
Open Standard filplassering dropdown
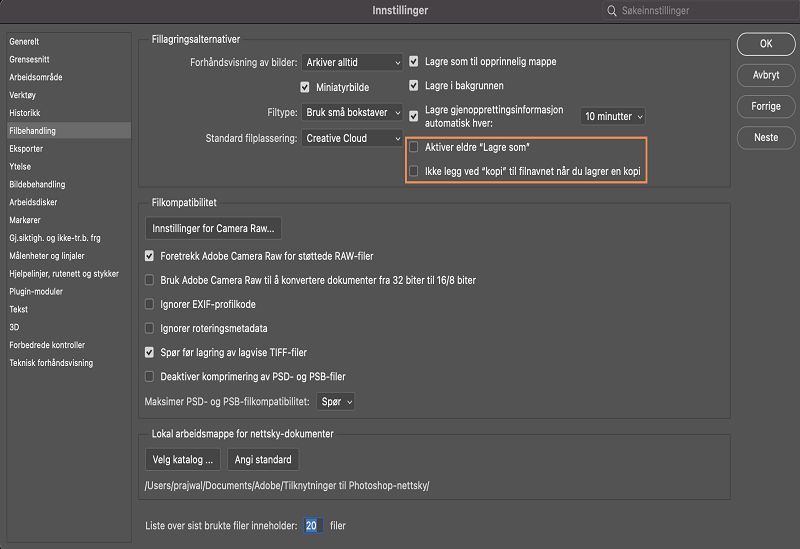coord(353,138)
